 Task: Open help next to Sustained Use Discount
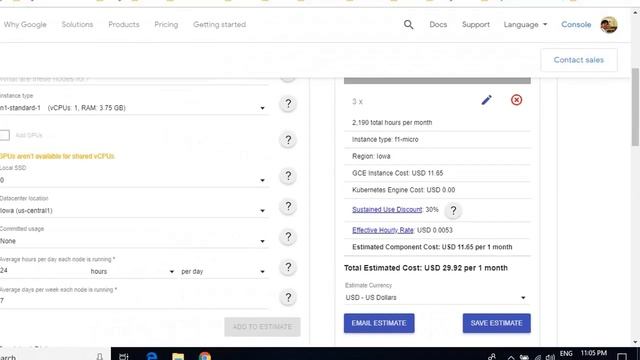[x=453, y=210]
